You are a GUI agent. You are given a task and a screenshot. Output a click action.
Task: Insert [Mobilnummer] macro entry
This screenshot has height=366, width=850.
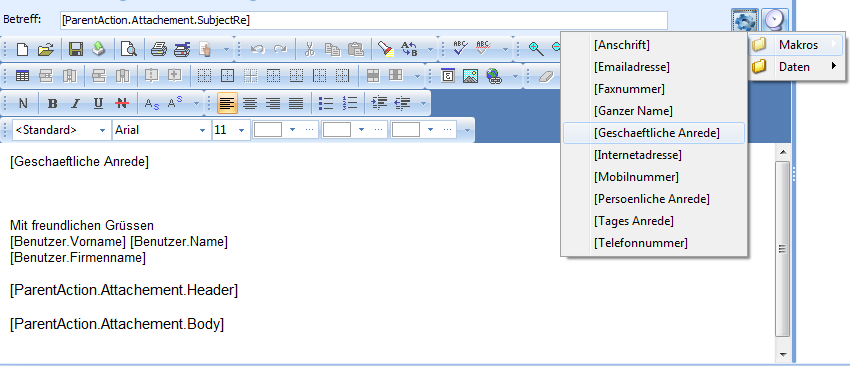point(654,177)
